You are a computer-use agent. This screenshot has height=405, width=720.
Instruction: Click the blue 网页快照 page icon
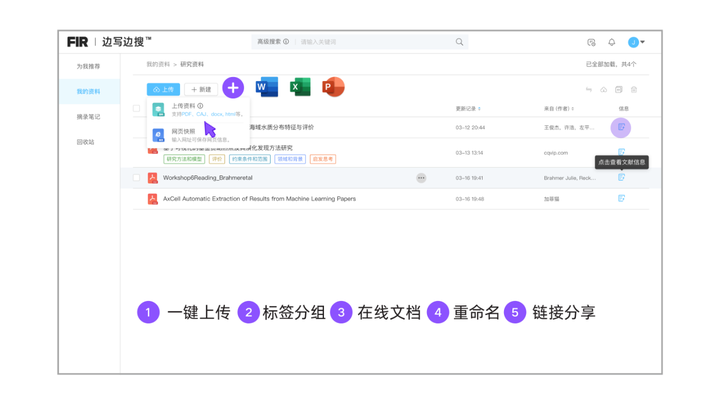[158, 135]
